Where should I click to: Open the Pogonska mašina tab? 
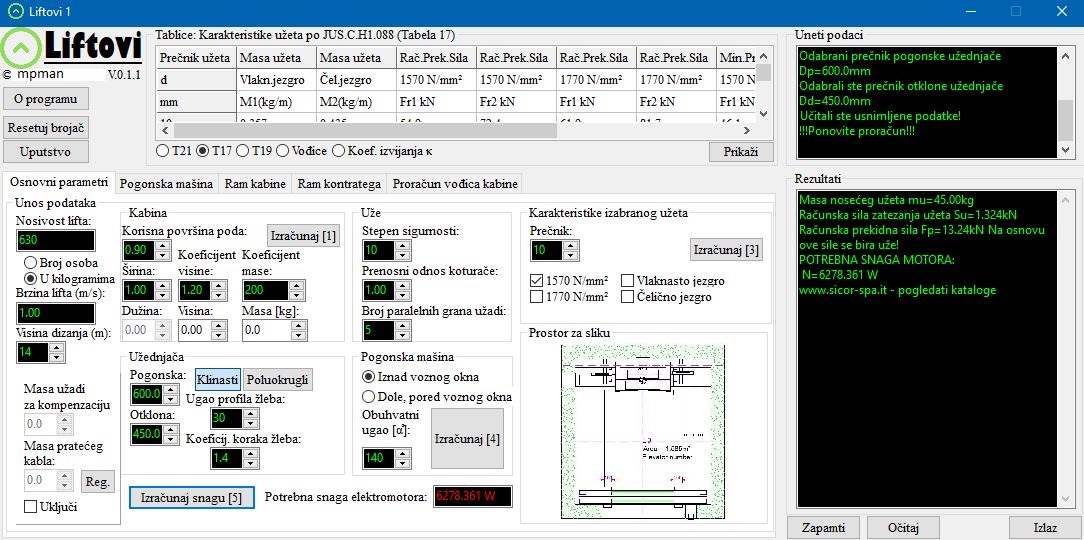166,184
